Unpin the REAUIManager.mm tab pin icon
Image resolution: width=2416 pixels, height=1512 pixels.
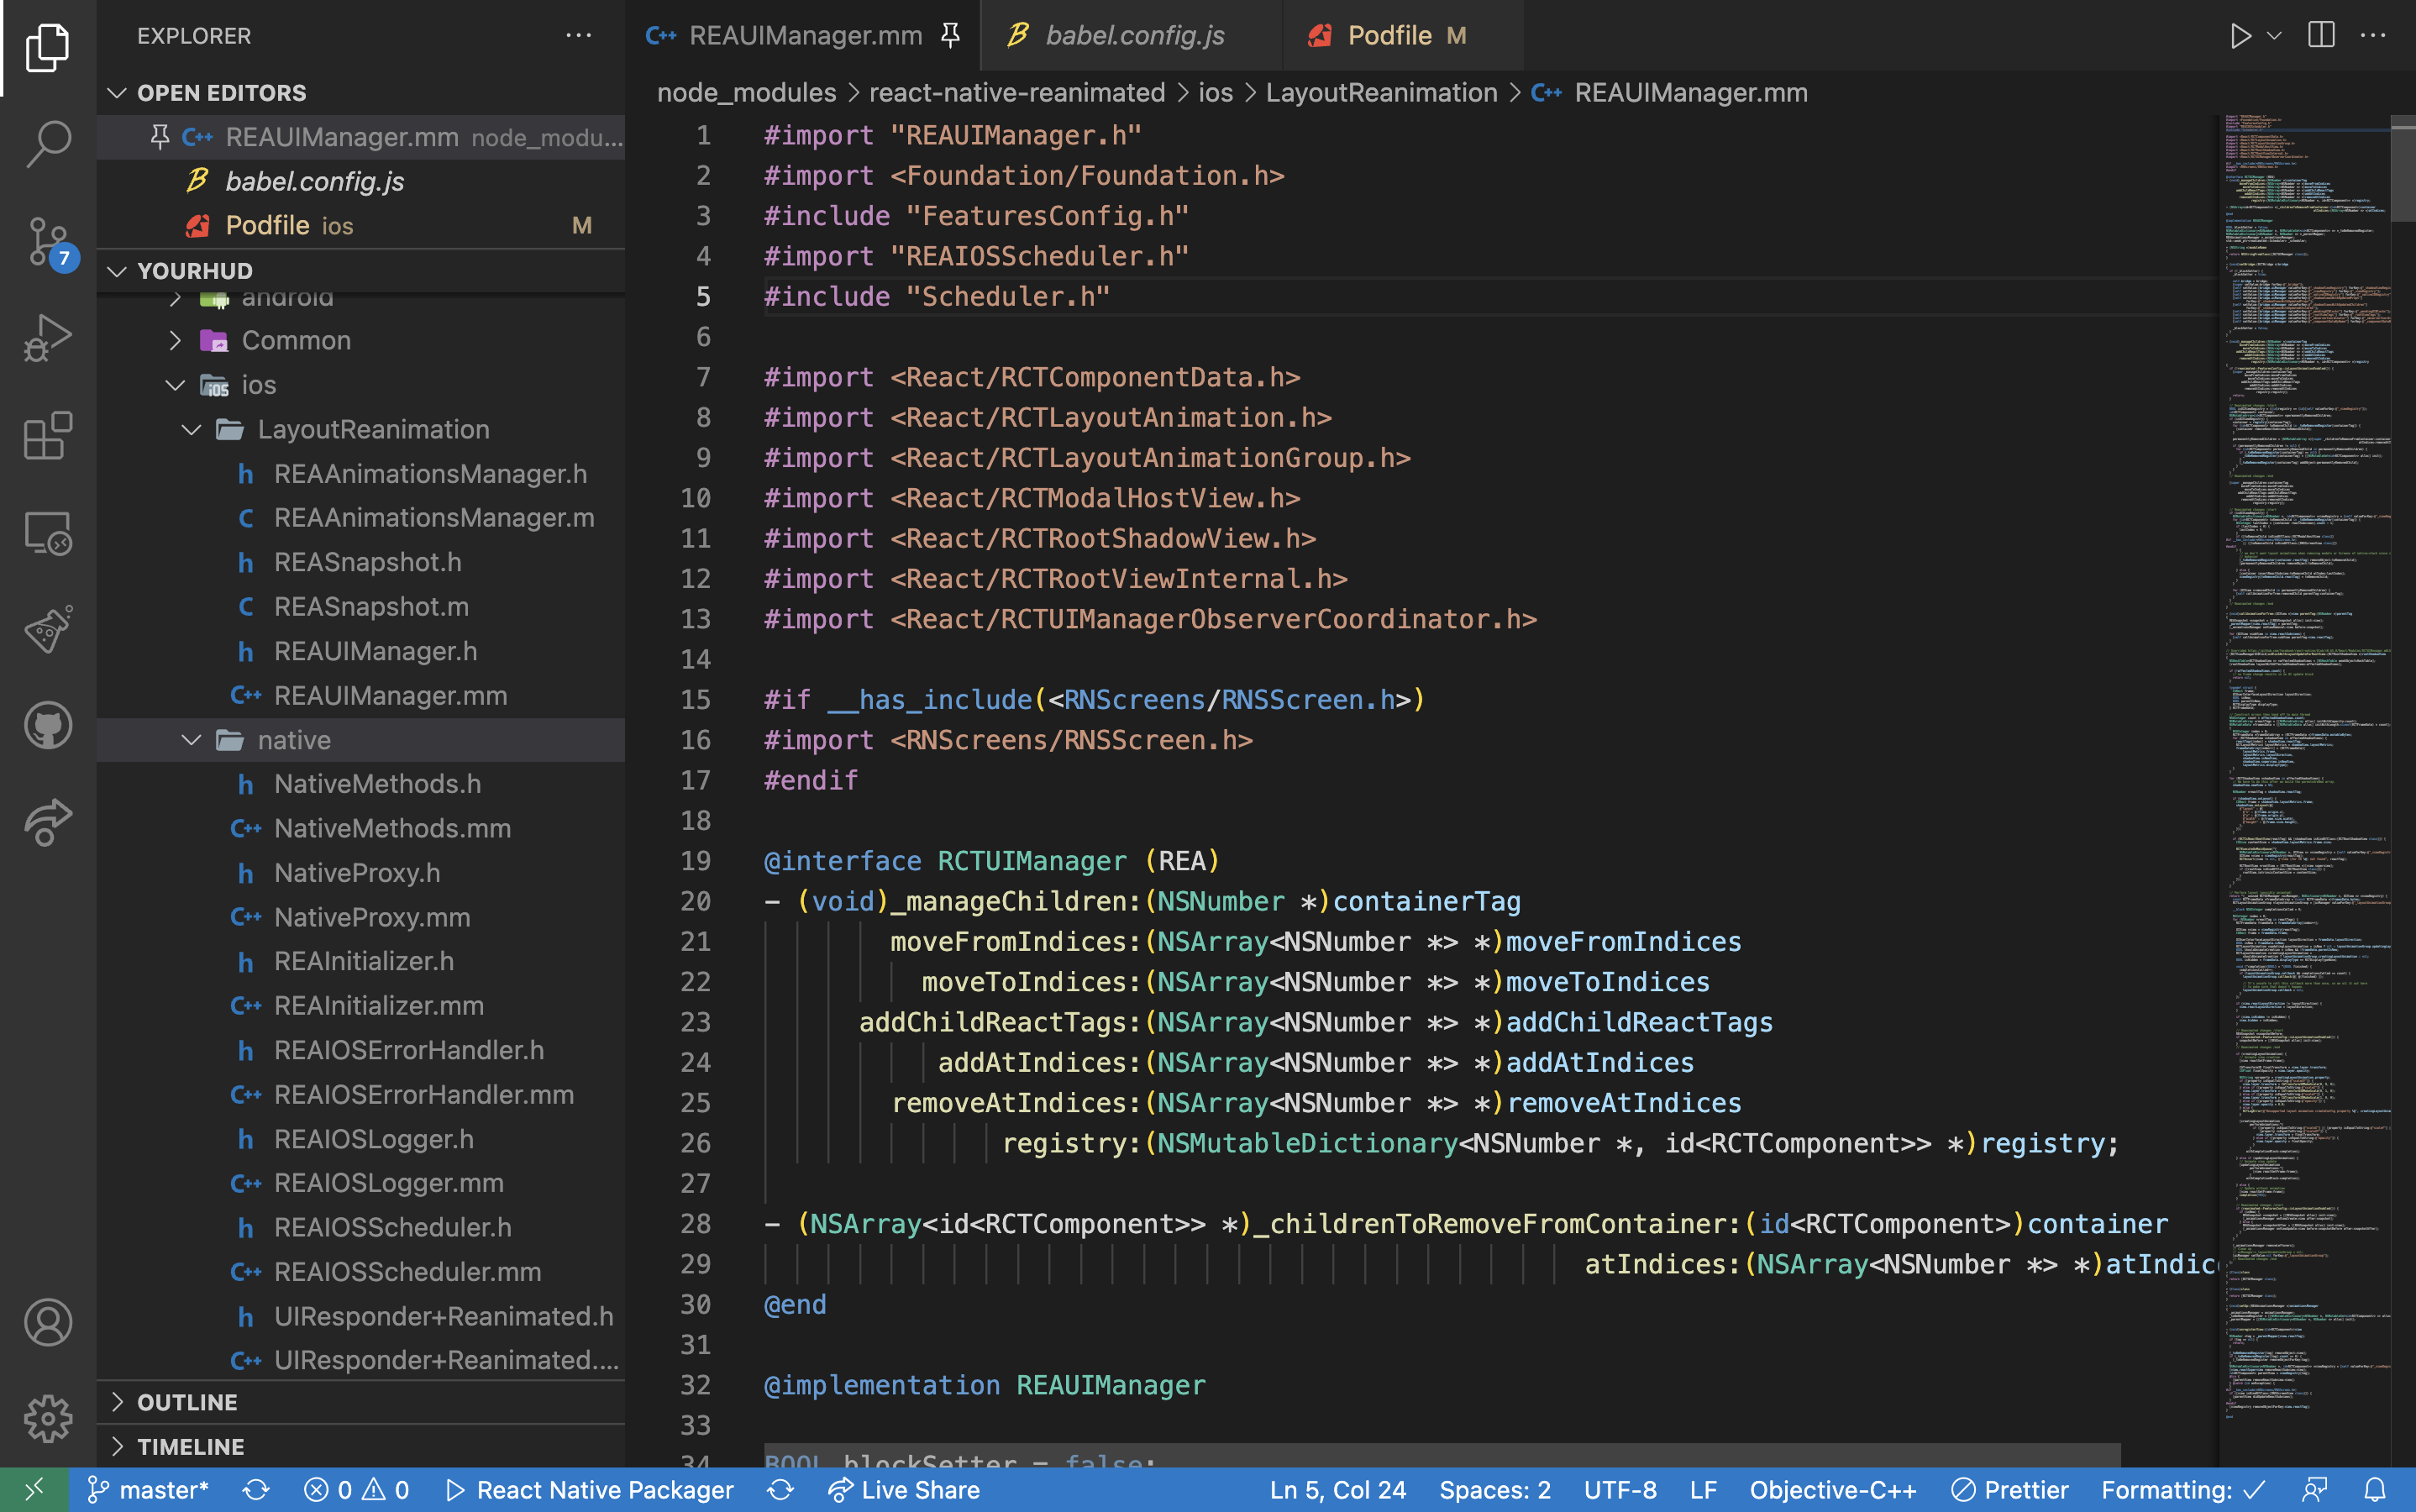coord(950,36)
